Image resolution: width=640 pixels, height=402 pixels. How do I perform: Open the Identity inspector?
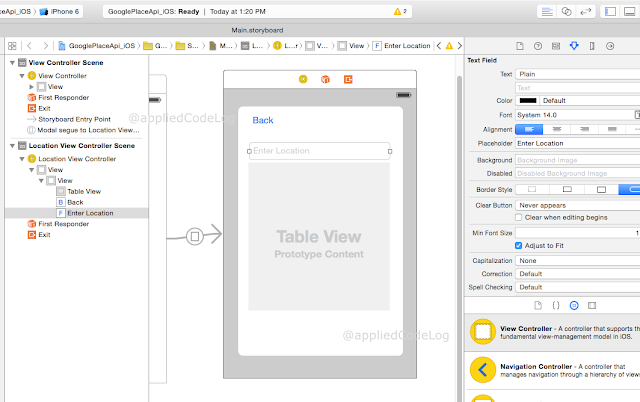556,46
